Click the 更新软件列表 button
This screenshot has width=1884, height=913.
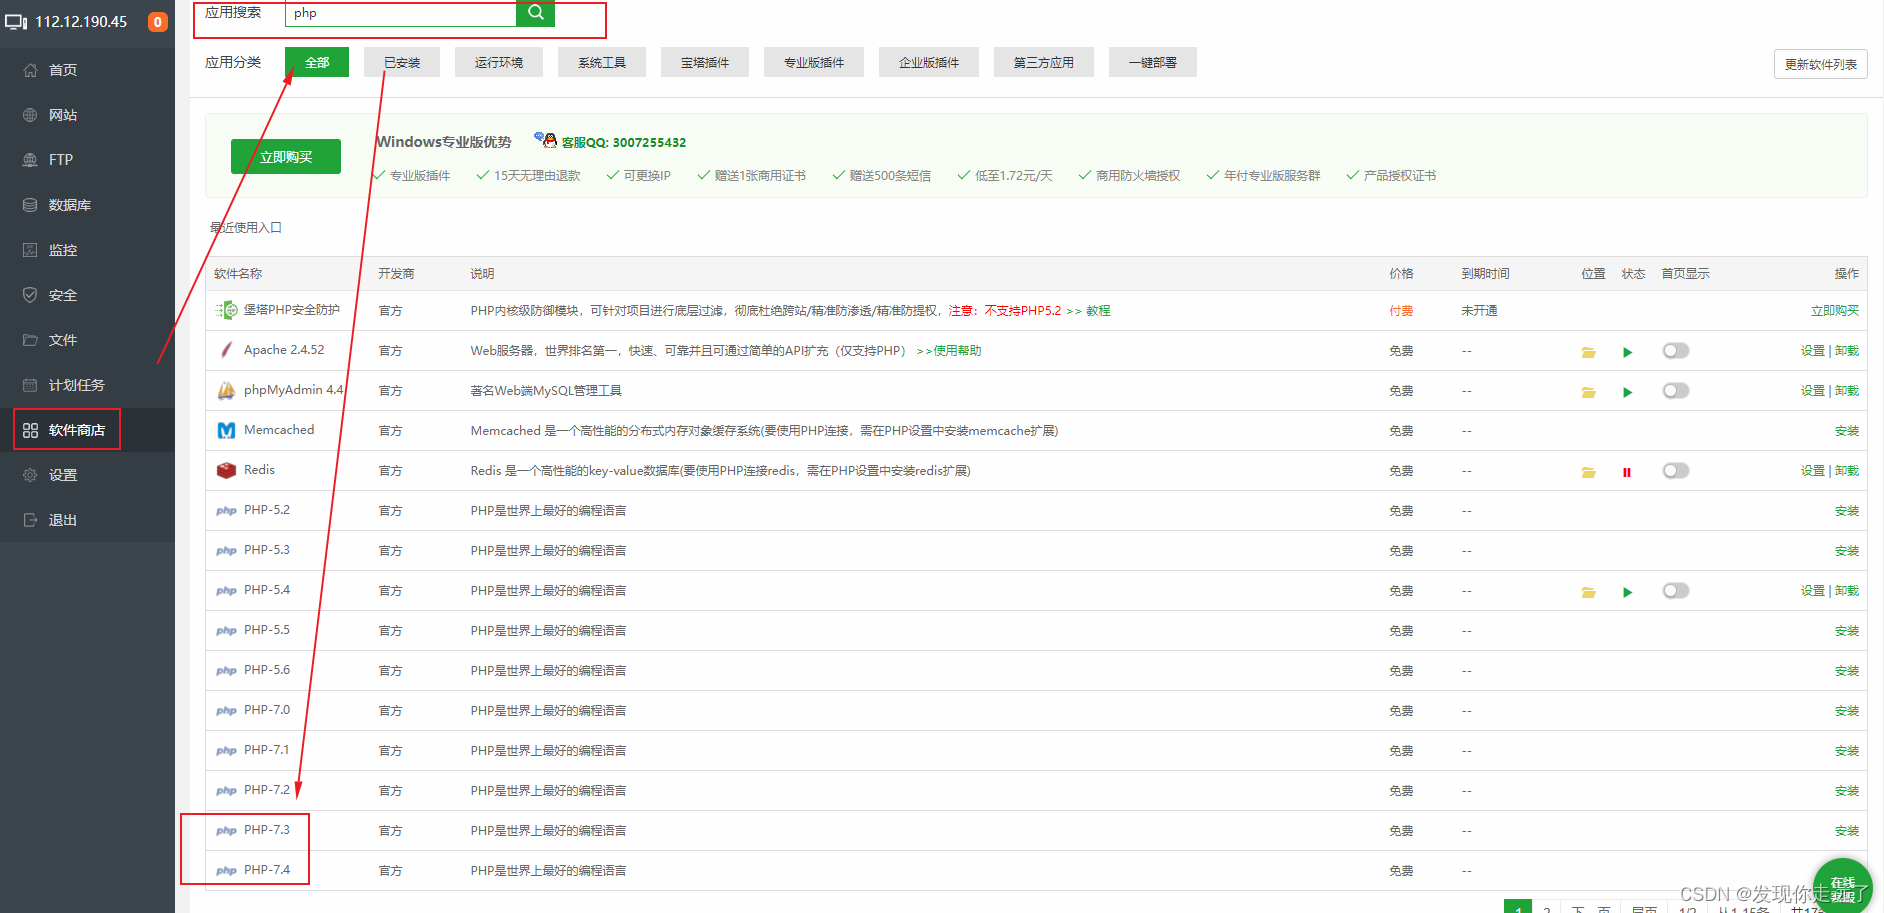[1821, 64]
